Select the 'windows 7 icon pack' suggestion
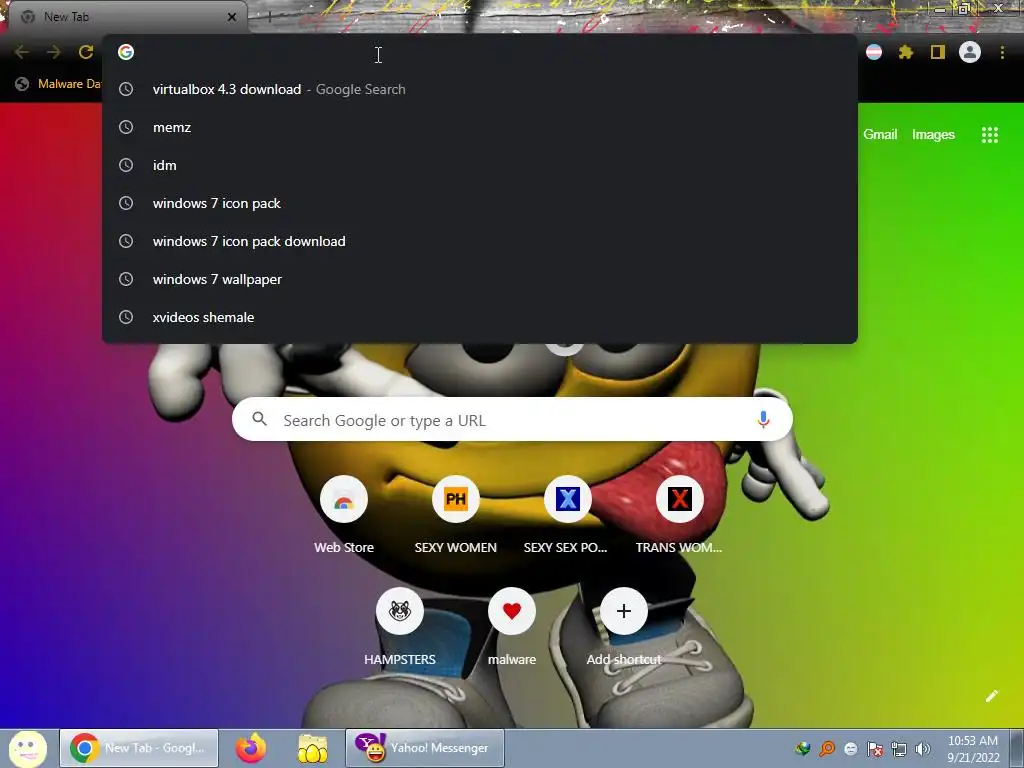The width and height of the screenshot is (1024, 768). [479, 203]
